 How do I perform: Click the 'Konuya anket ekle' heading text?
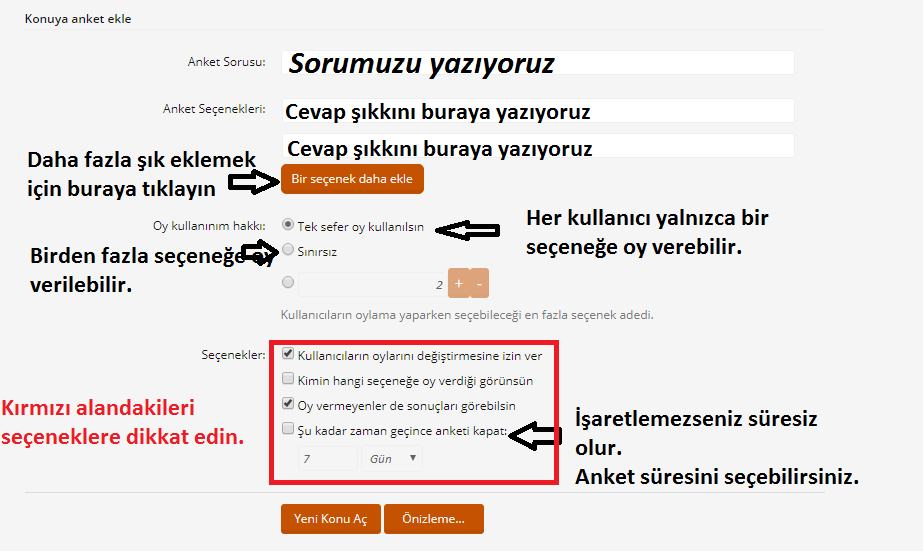pos(78,19)
